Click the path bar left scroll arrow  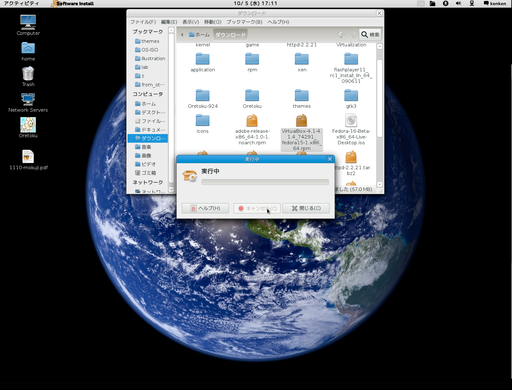pyautogui.click(x=182, y=35)
